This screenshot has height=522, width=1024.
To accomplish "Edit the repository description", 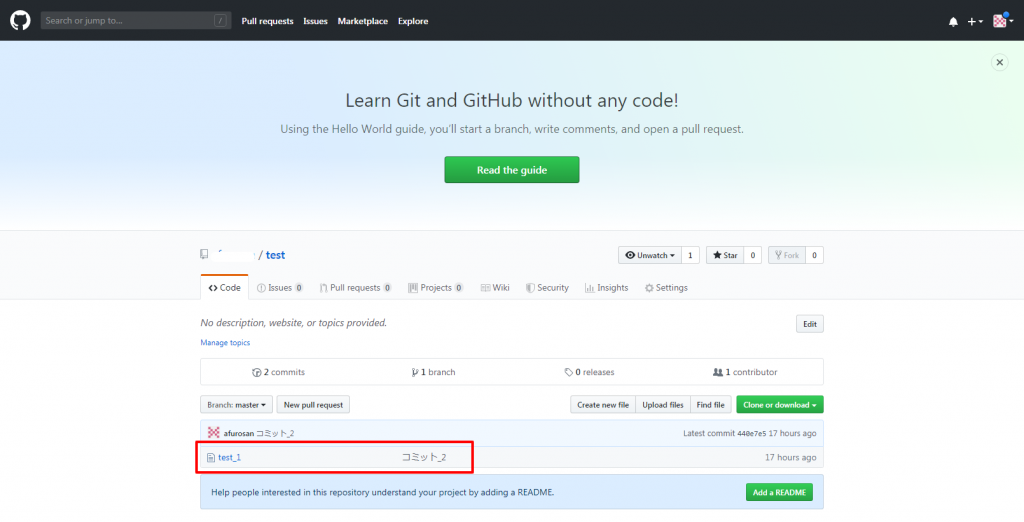I will 810,324.
